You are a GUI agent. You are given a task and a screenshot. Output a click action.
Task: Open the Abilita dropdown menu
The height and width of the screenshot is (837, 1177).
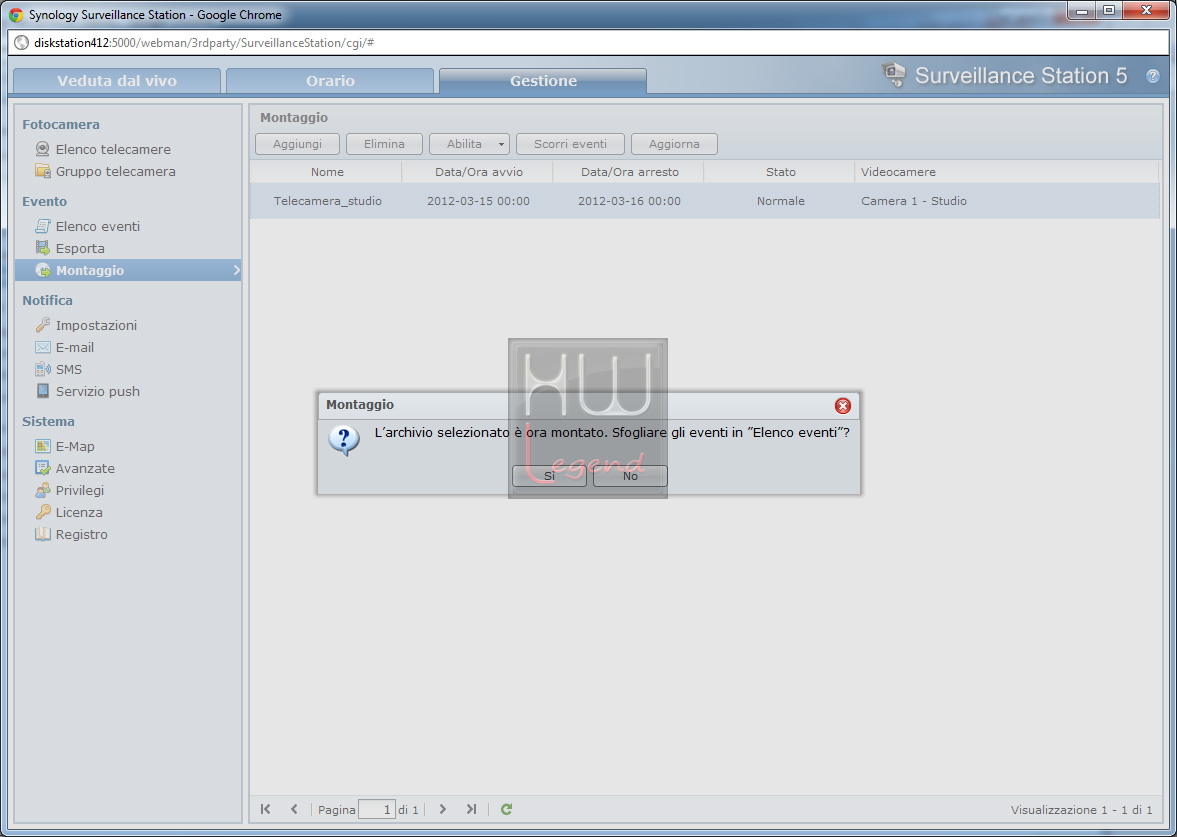coord(470,143)
